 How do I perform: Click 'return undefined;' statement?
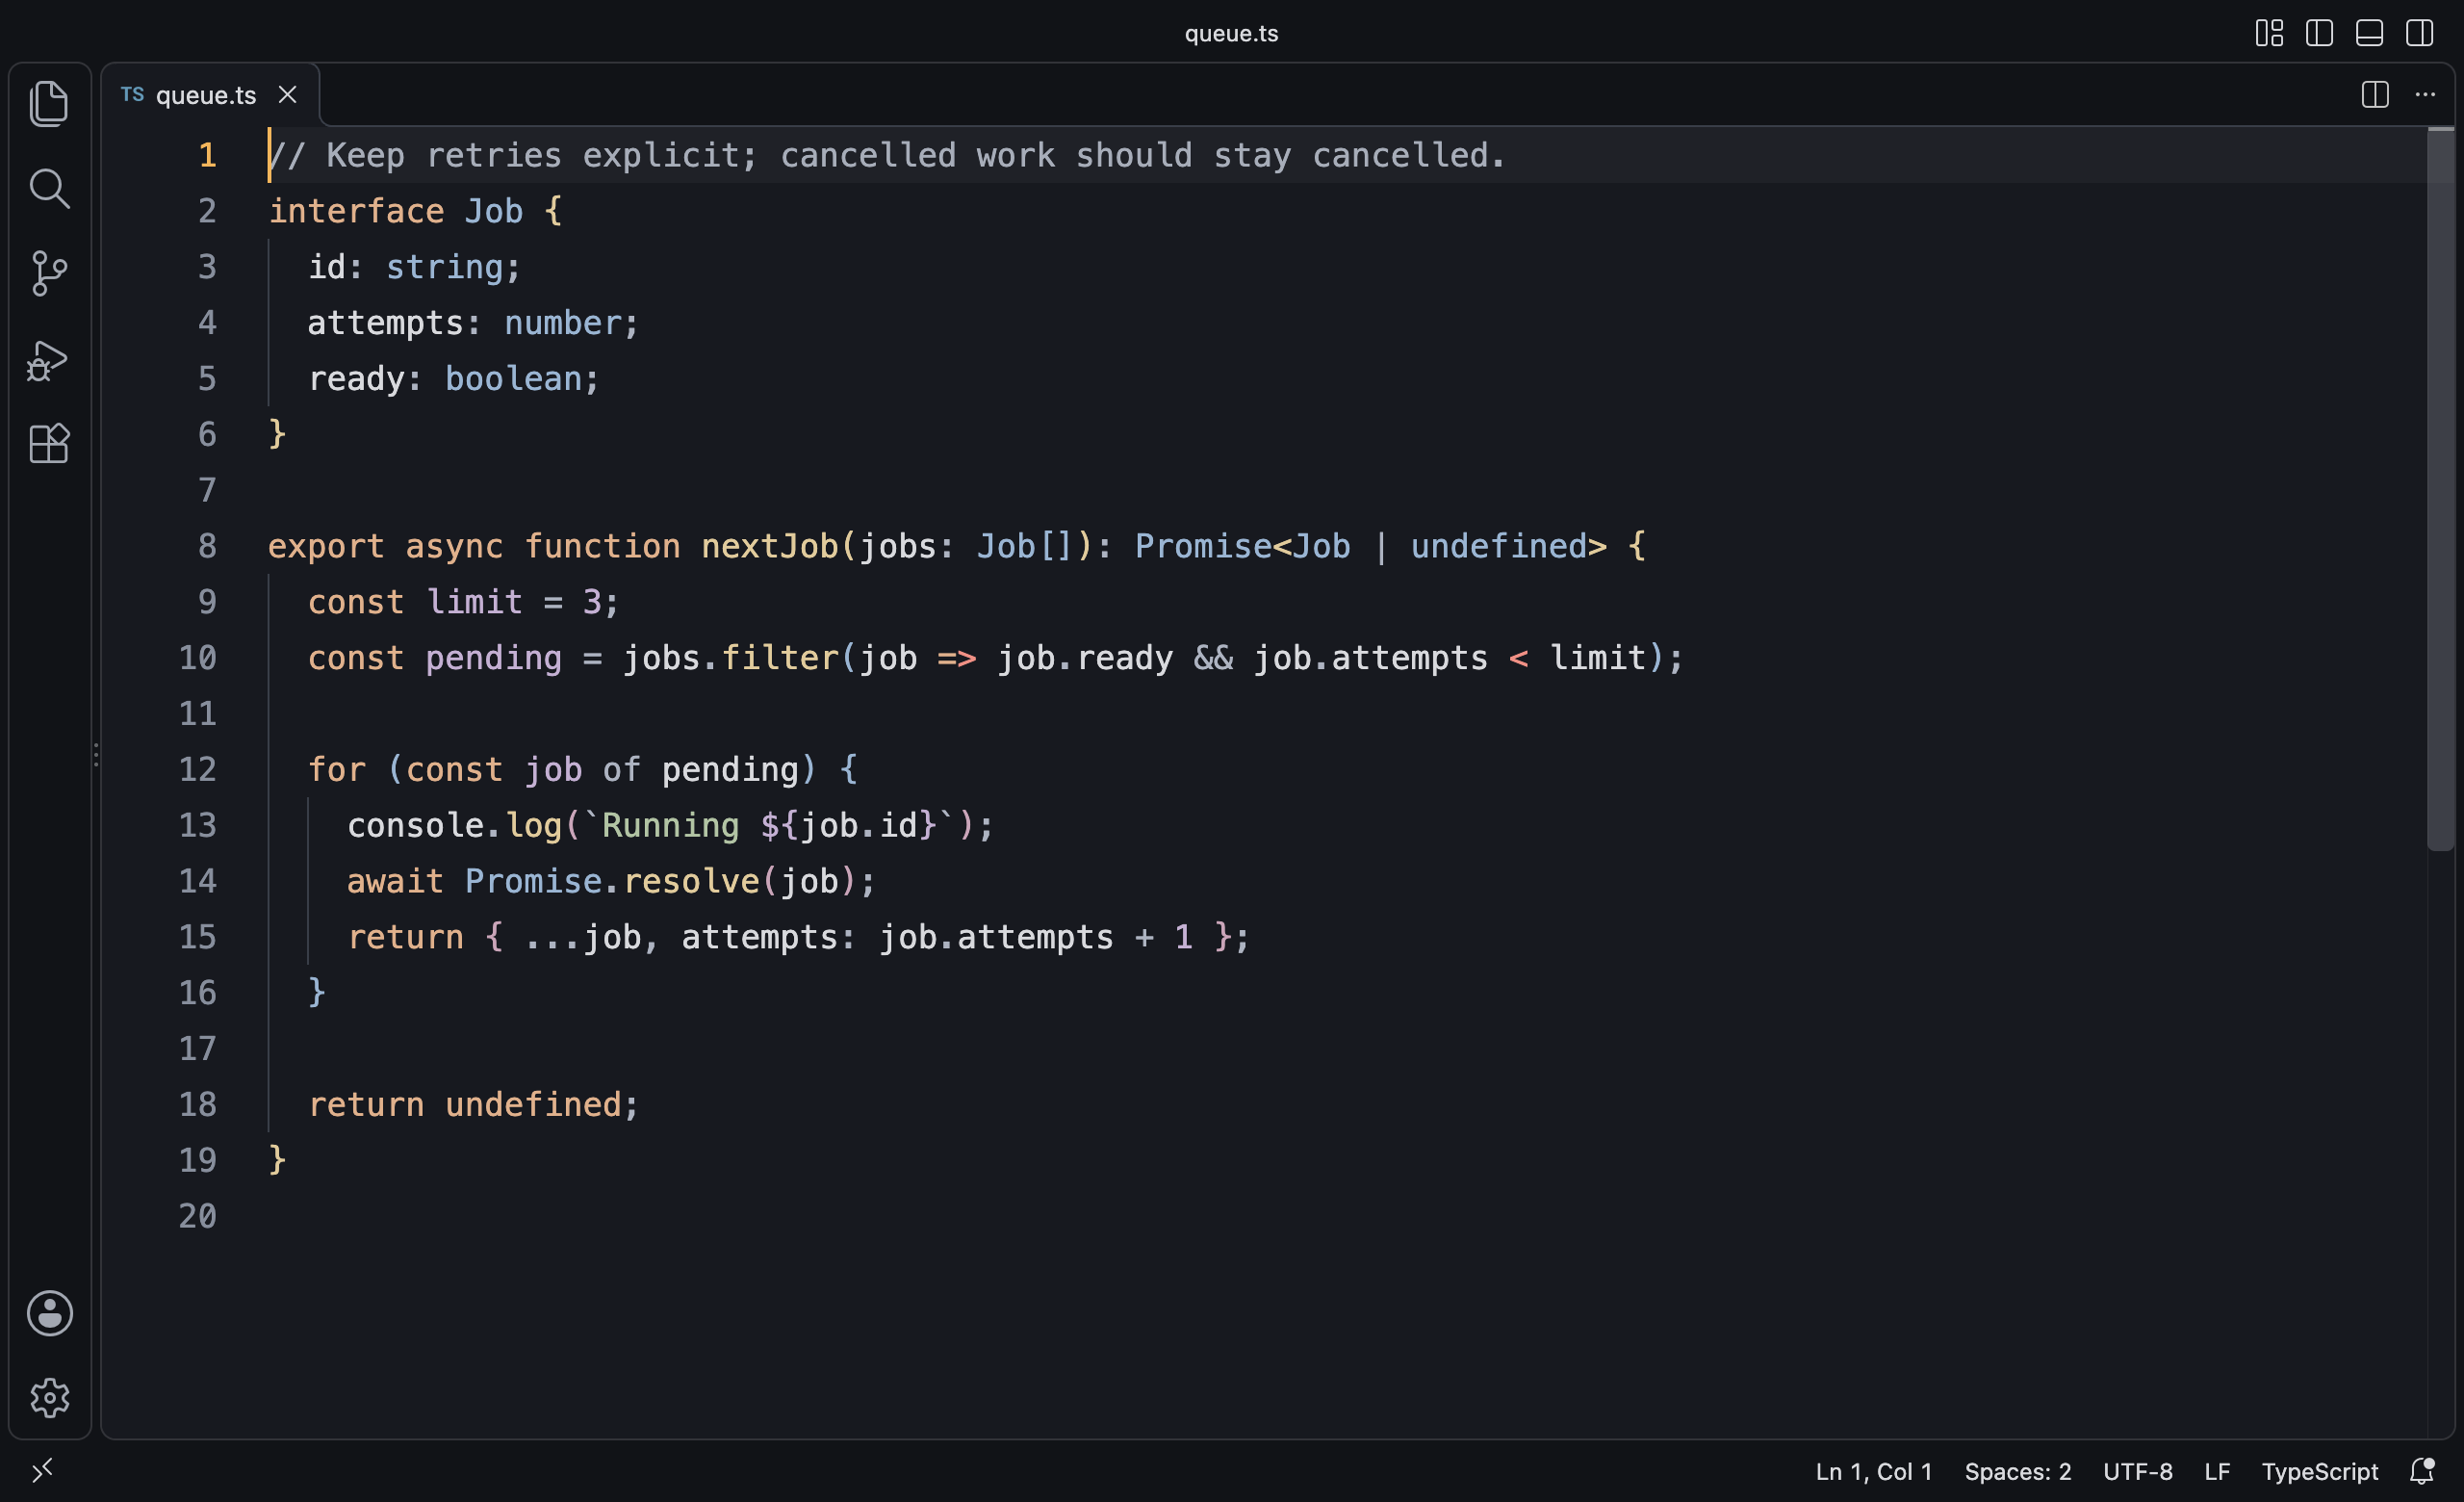473,1104
